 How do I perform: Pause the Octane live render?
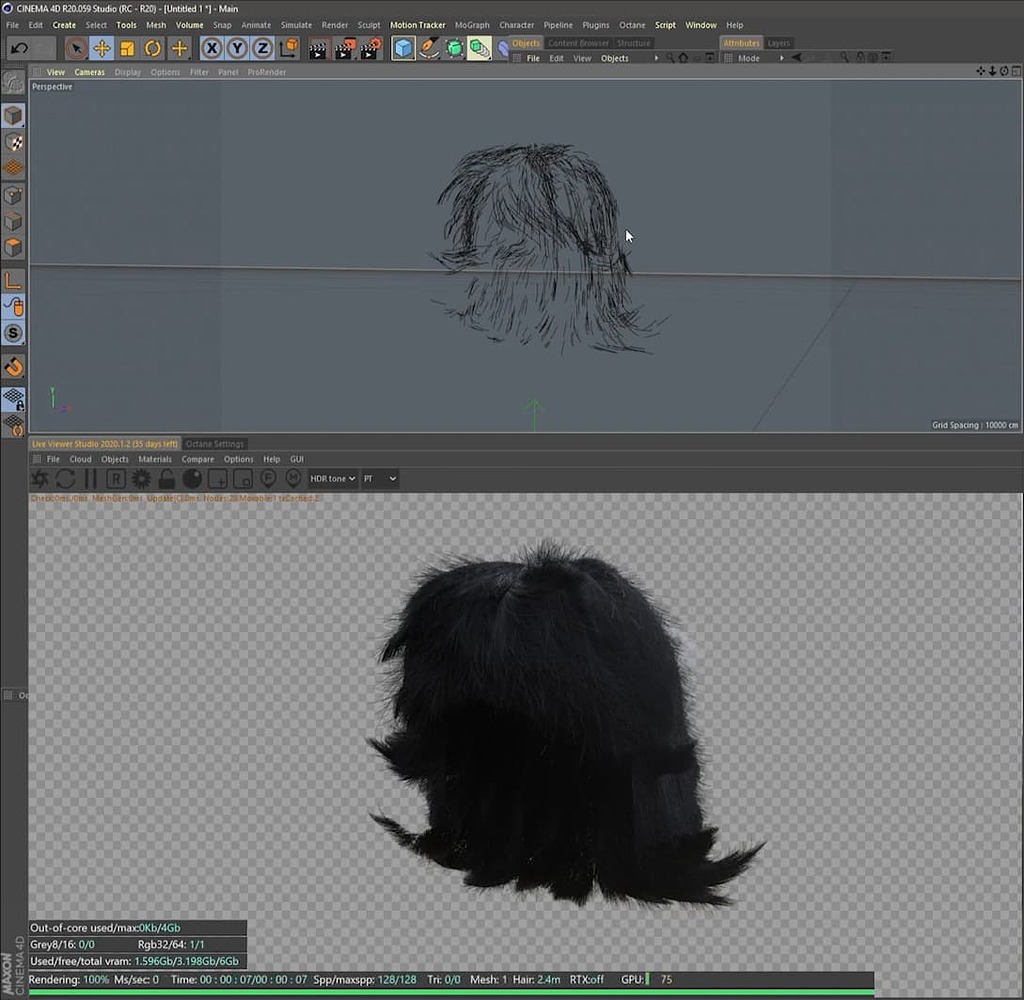point(91,478)
